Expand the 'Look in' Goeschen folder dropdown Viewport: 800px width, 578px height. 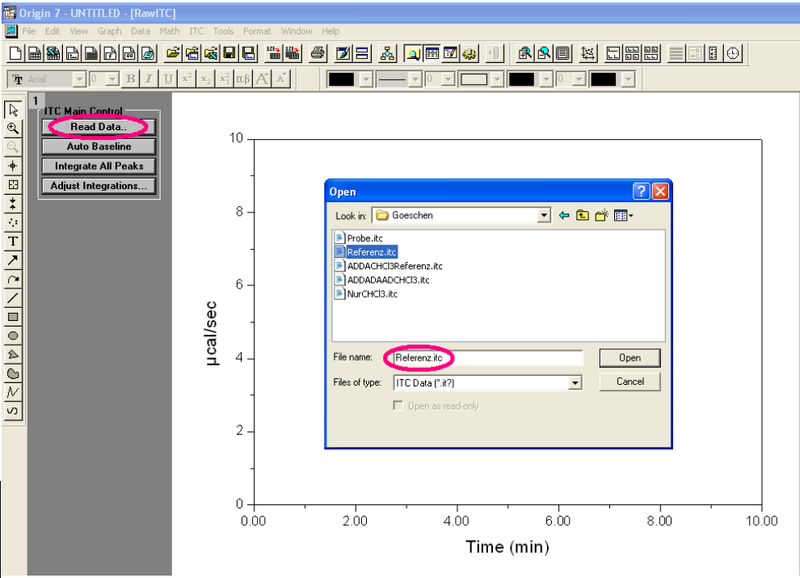544,215
